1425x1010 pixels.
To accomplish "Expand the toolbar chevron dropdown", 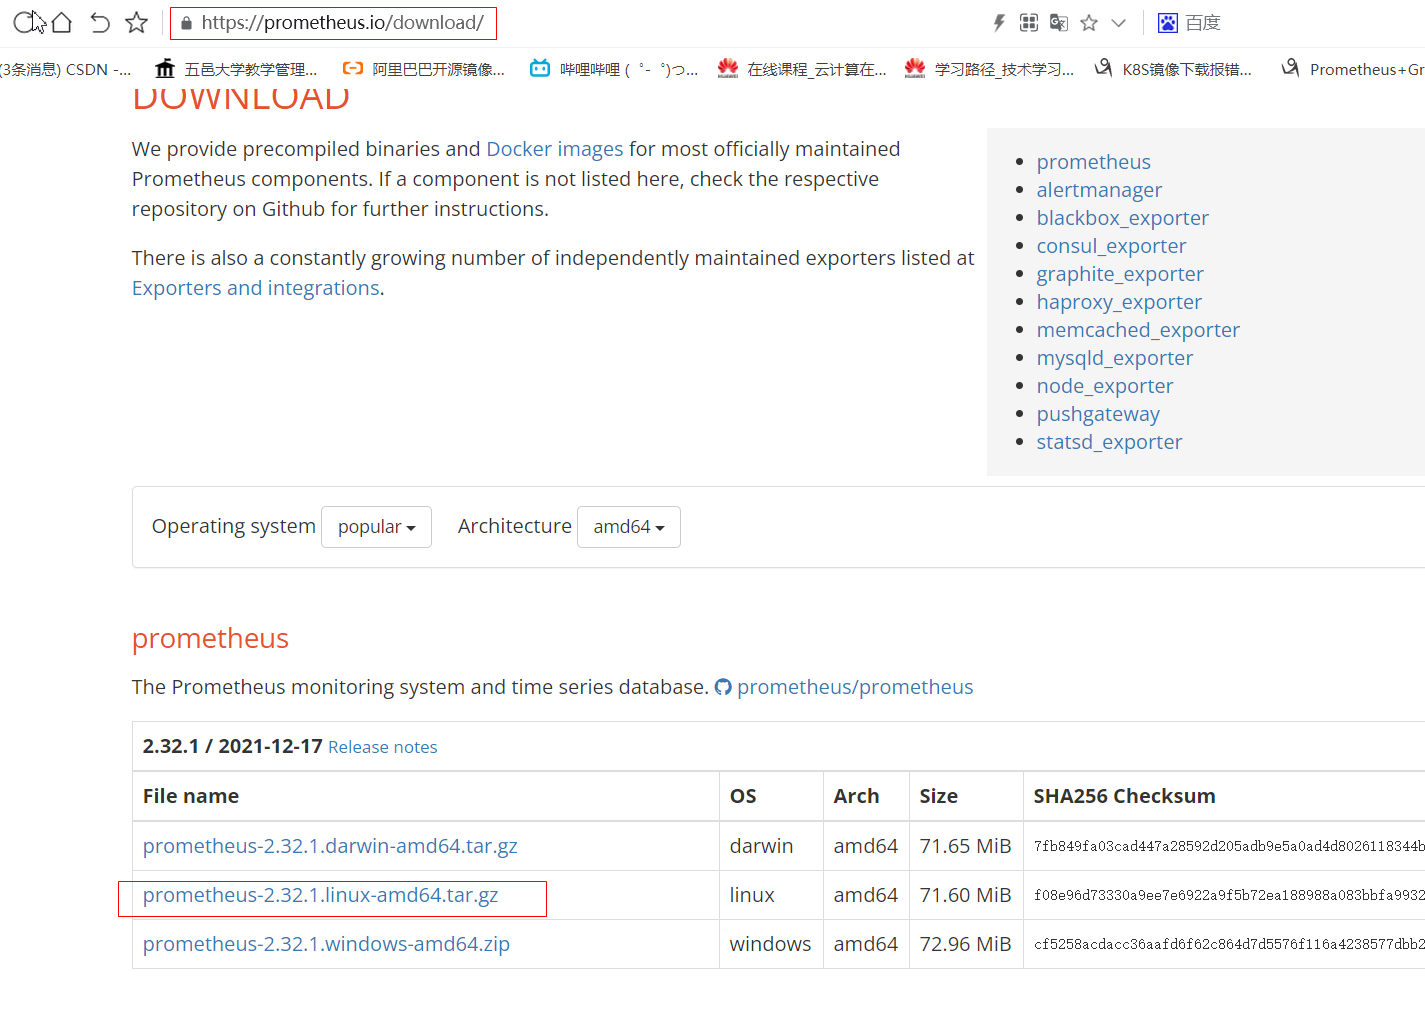I will (x=1119, y=23).
